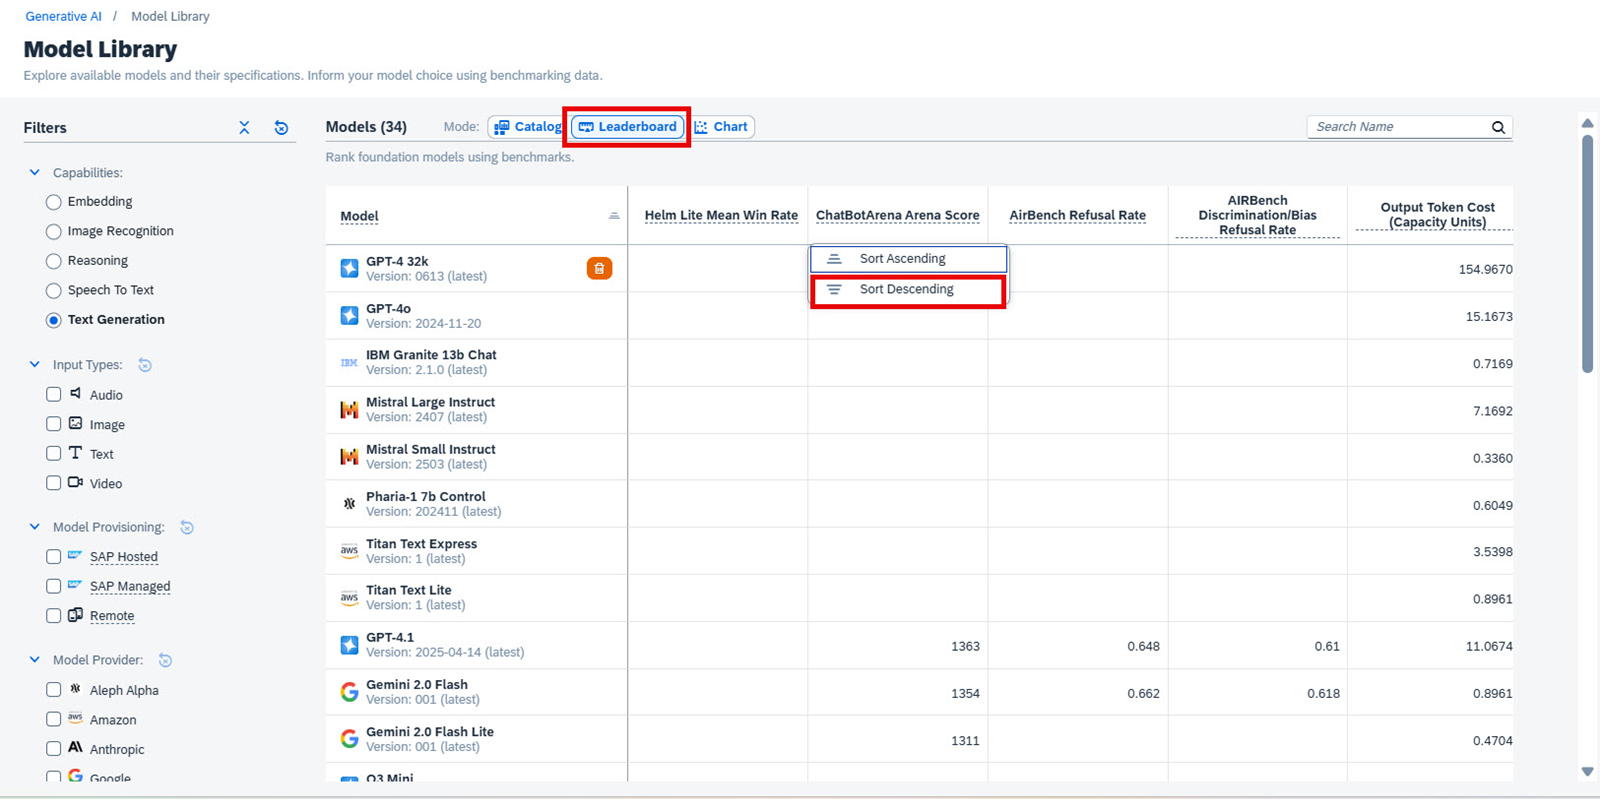
Task: Open the GPT-4.1 model entry
Action: pyautogui.click(x=390, y=637)
